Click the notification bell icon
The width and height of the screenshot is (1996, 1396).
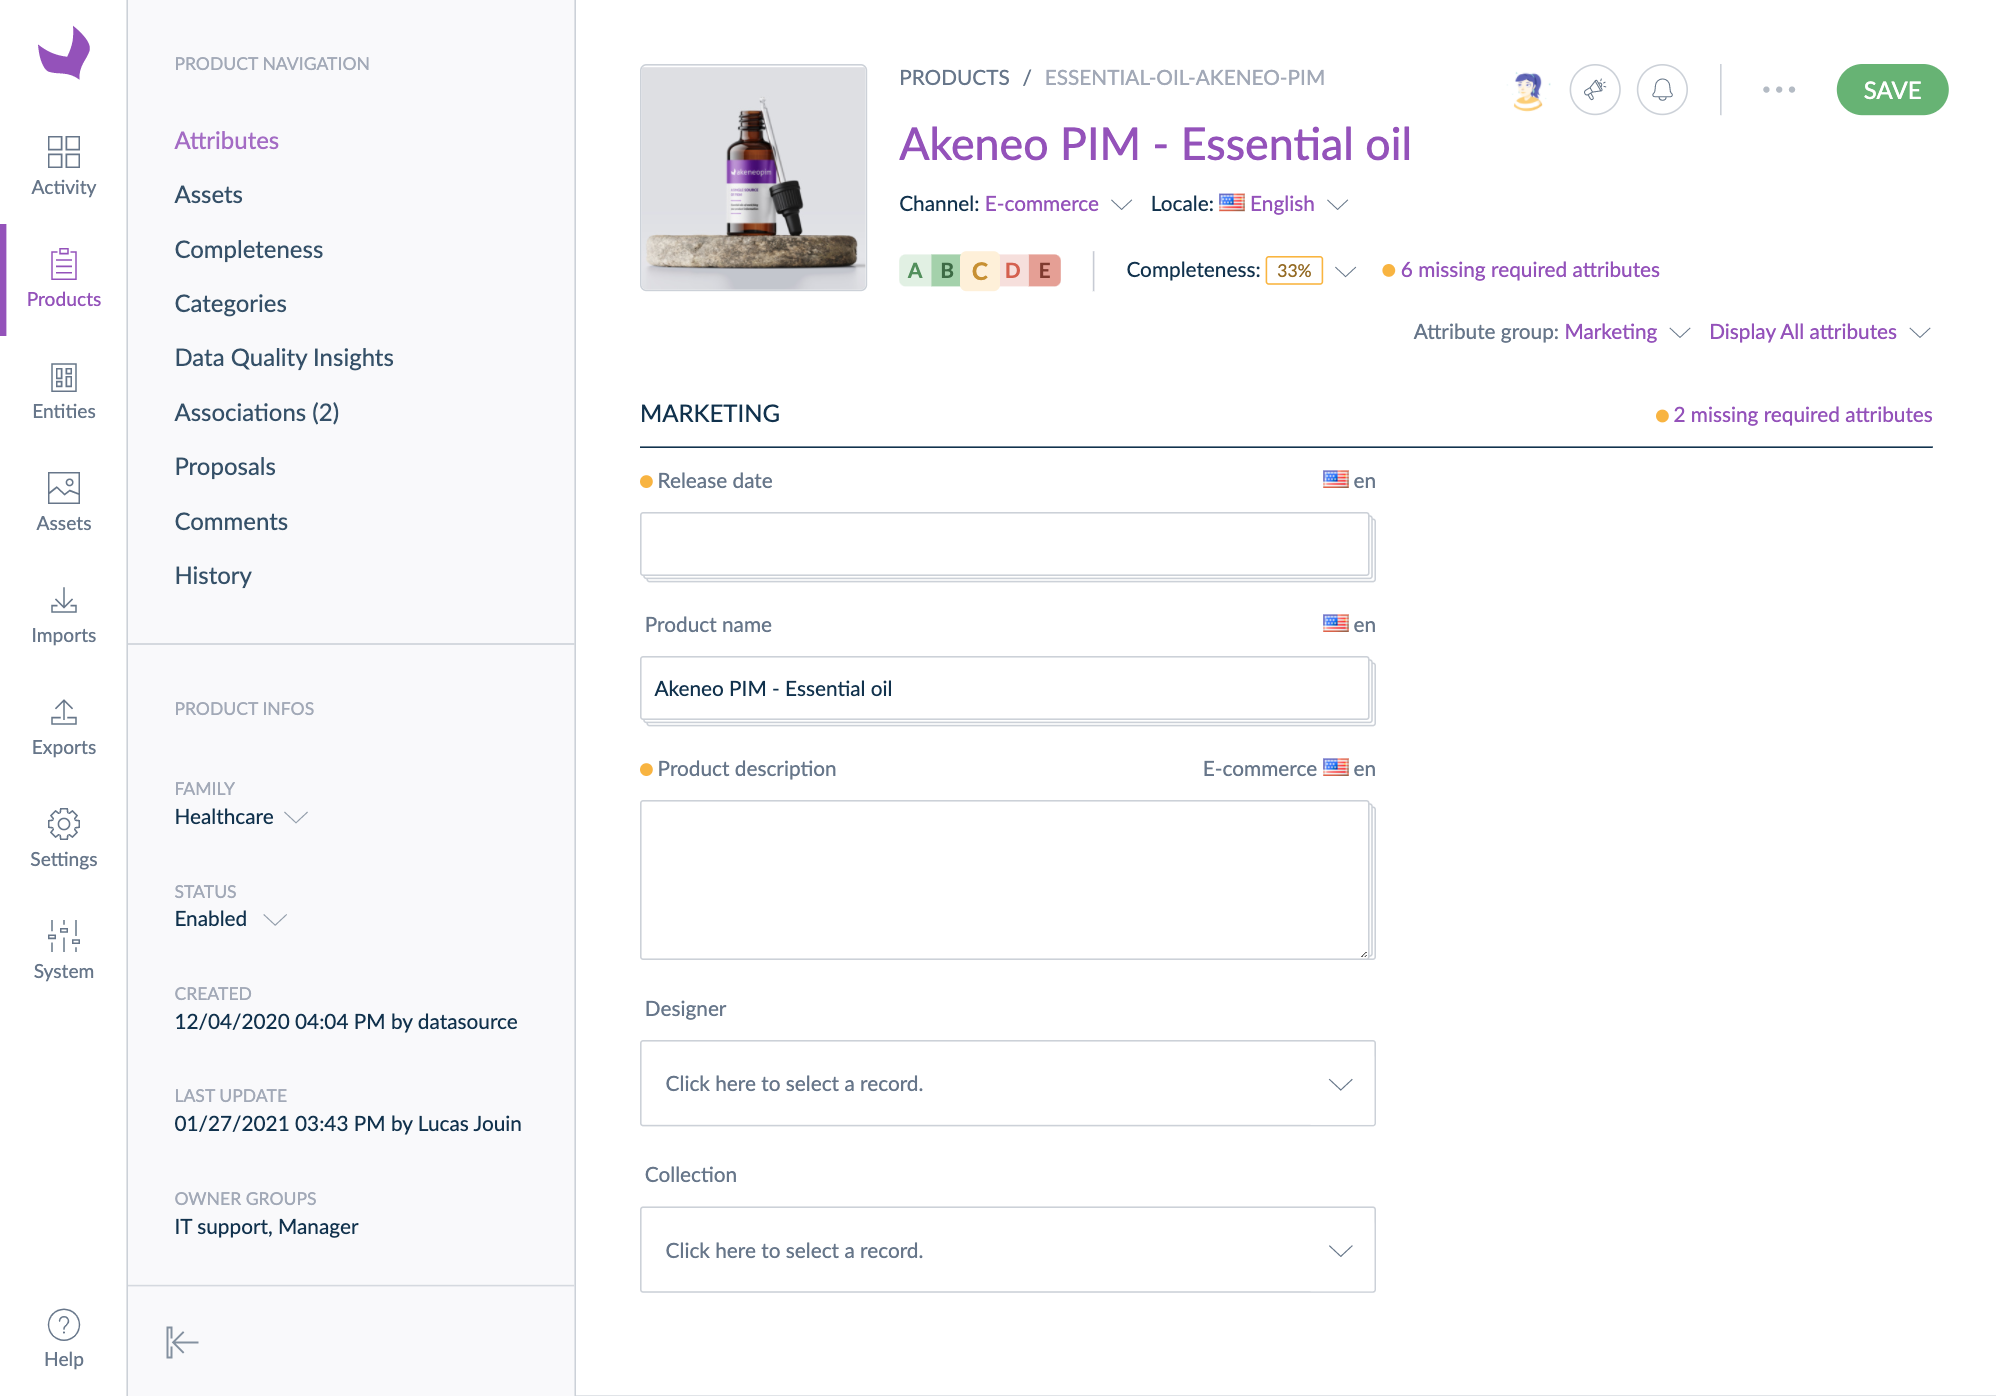[x=1661, y=90]
